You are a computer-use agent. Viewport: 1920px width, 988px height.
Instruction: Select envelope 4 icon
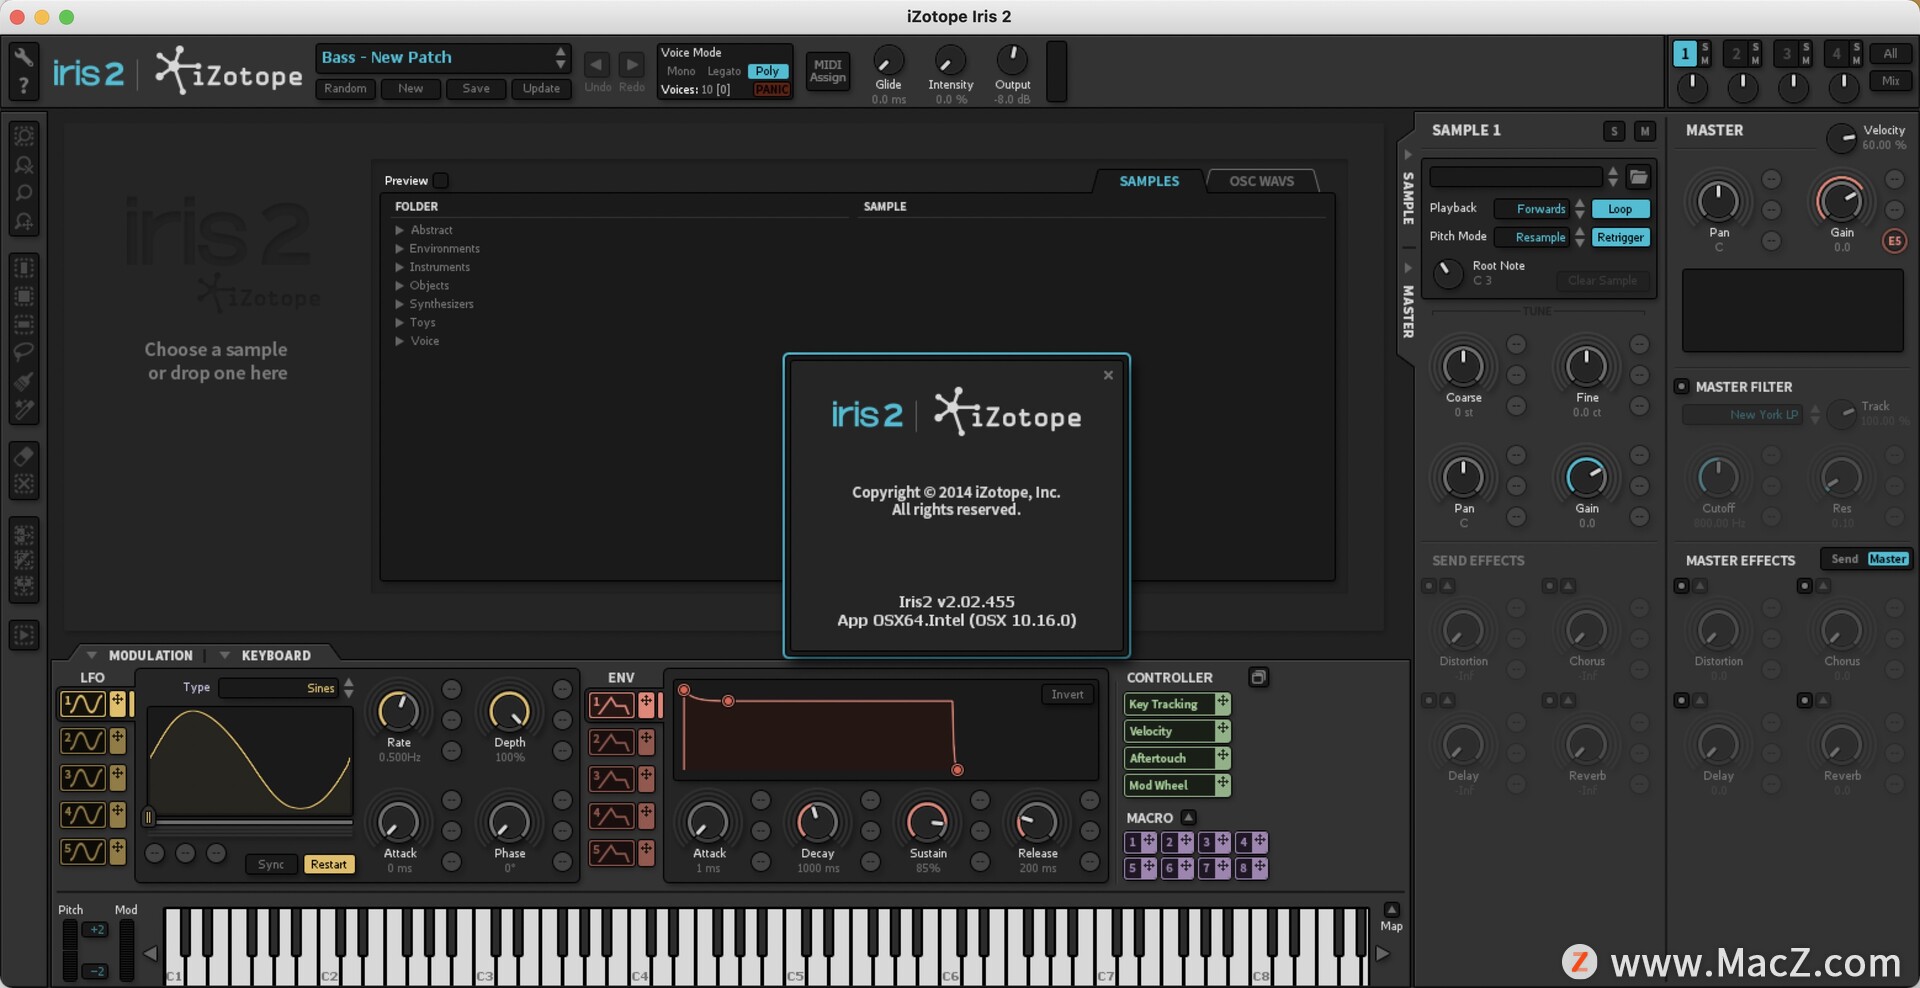[x=611, y=816]
